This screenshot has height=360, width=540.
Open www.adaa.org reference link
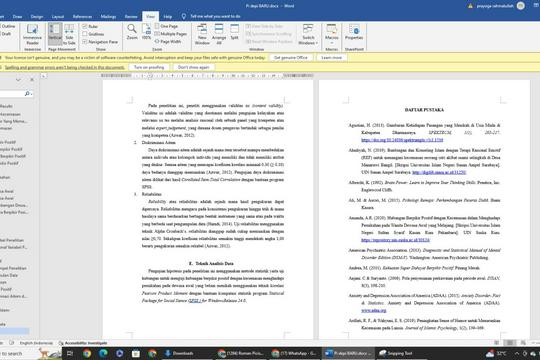374,310
